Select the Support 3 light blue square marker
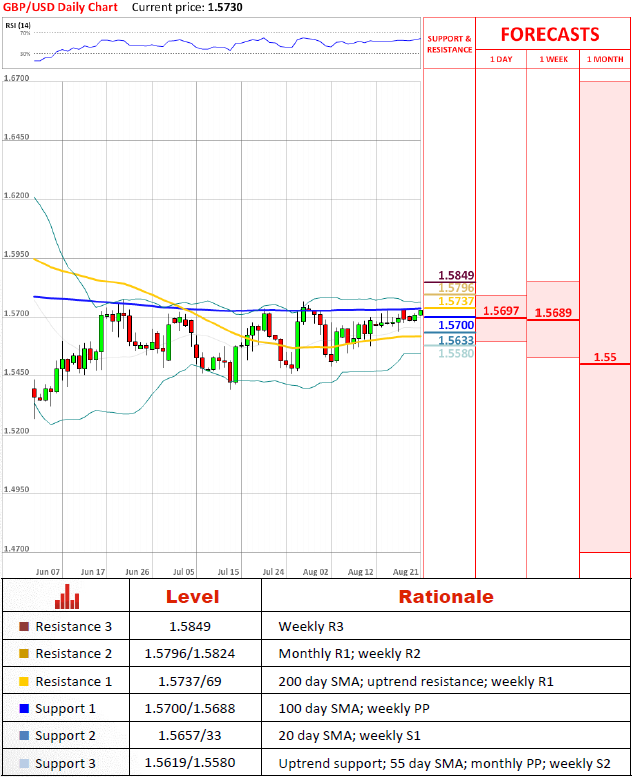 coord(24,763)
